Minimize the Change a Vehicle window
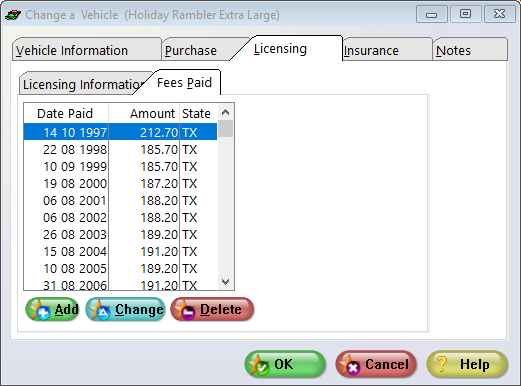Screen dimensions: 521x386 click(431, 14)
